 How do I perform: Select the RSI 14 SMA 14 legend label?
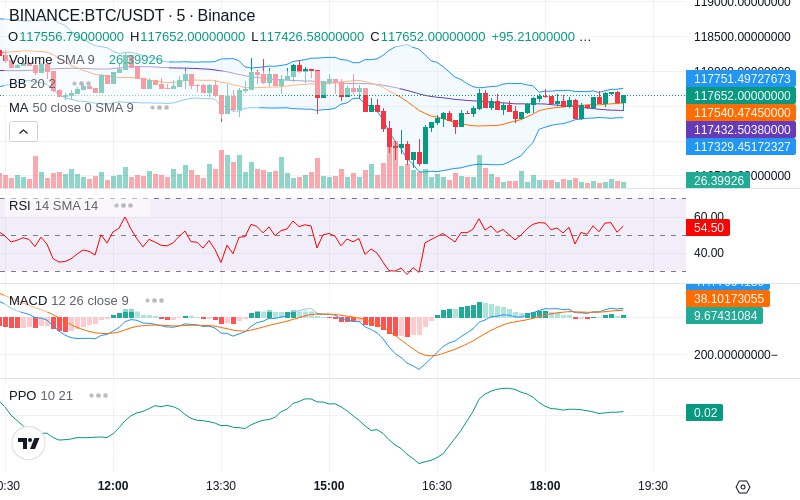point(54,206)
